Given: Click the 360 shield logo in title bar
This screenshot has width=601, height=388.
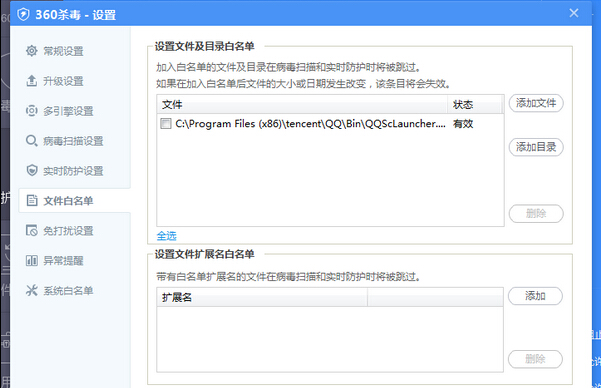Looking at the screenshot, I should coord(23,15).
